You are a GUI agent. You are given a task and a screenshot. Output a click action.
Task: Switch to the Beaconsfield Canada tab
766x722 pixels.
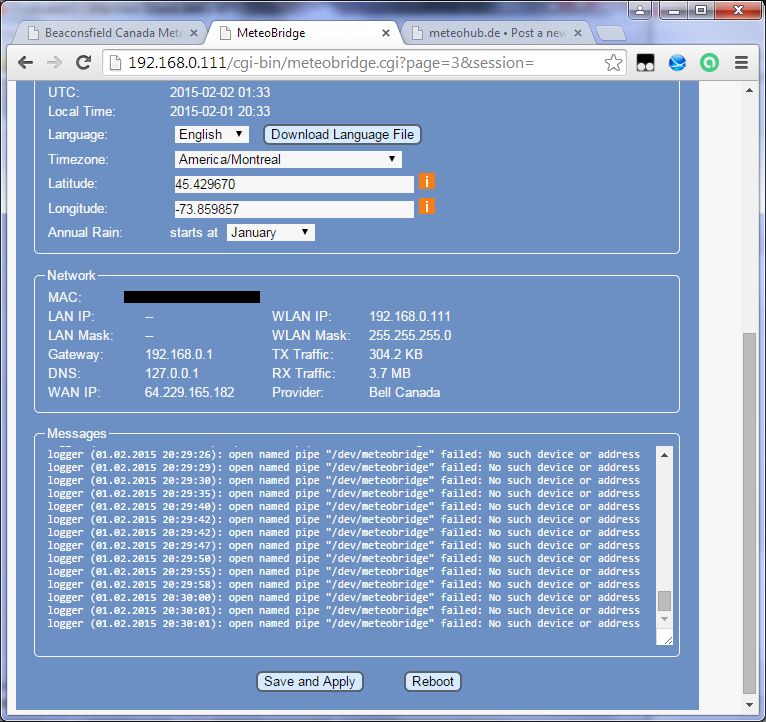click(x=108, y=33)
